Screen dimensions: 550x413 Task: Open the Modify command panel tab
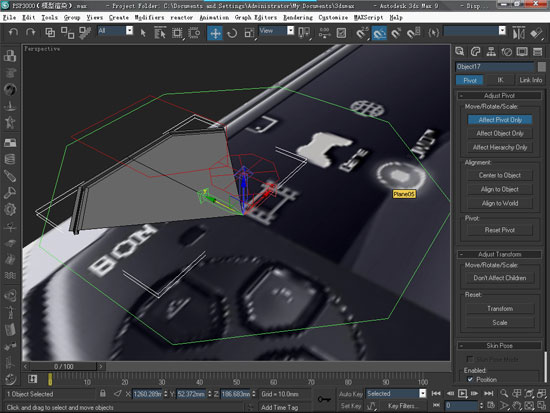point(475,52)
